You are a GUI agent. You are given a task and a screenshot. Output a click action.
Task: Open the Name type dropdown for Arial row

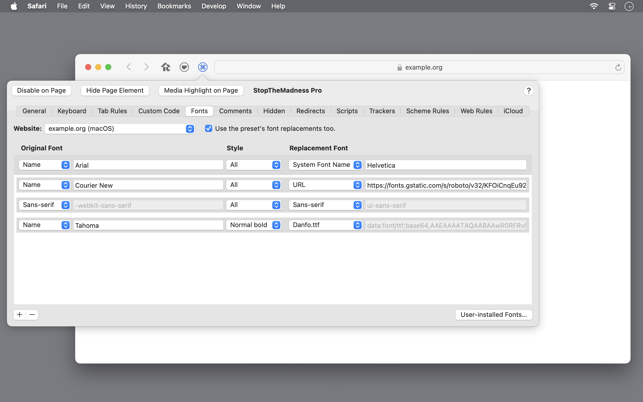coord(44,164)
